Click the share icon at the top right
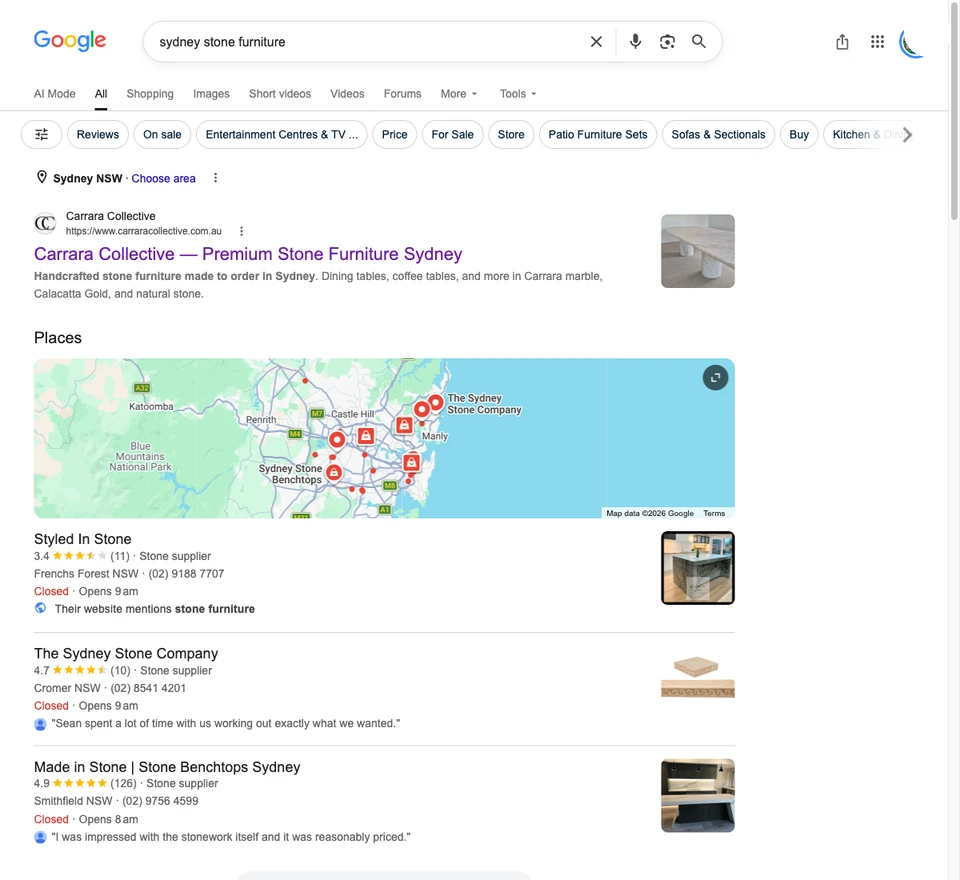 pos(842,42)
